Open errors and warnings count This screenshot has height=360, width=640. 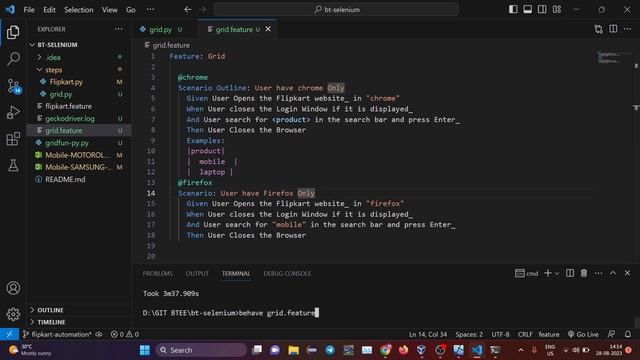pyautogui.click(x=125, y=334)
